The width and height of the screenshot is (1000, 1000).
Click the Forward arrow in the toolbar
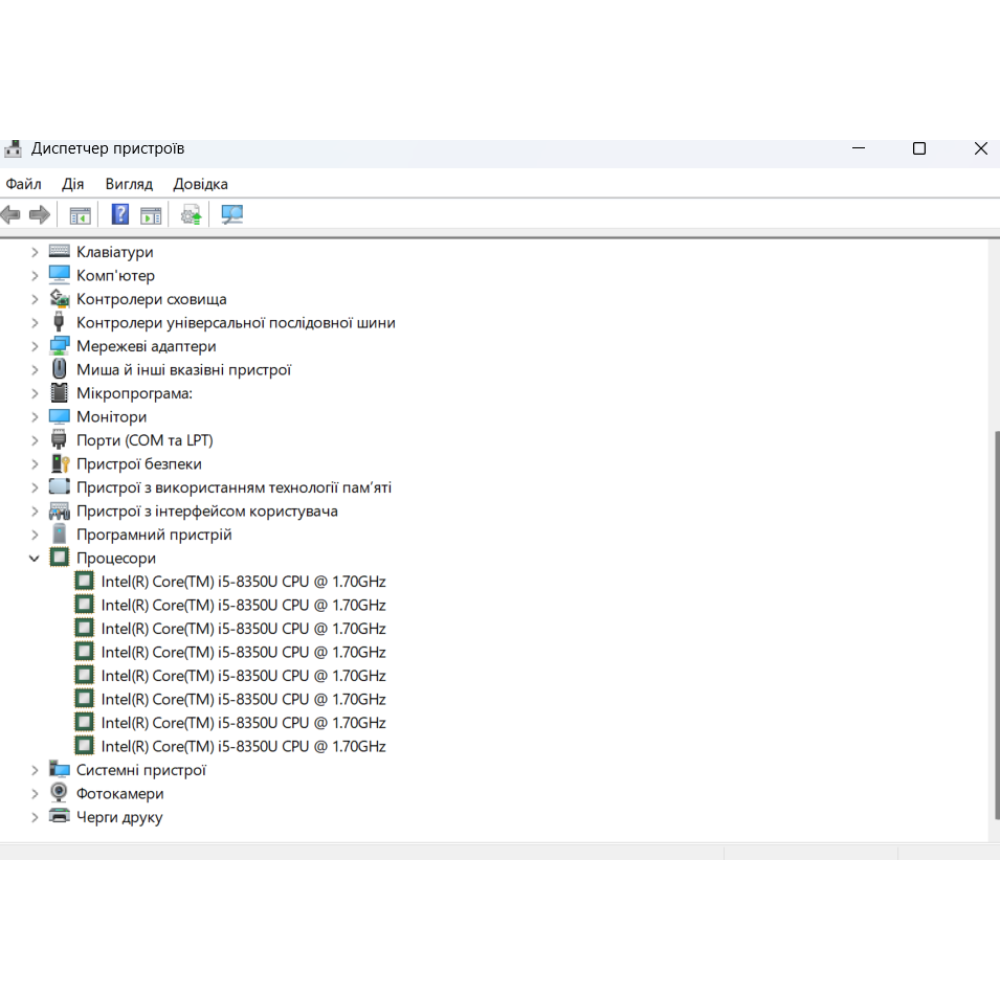(x=40, y=215)
